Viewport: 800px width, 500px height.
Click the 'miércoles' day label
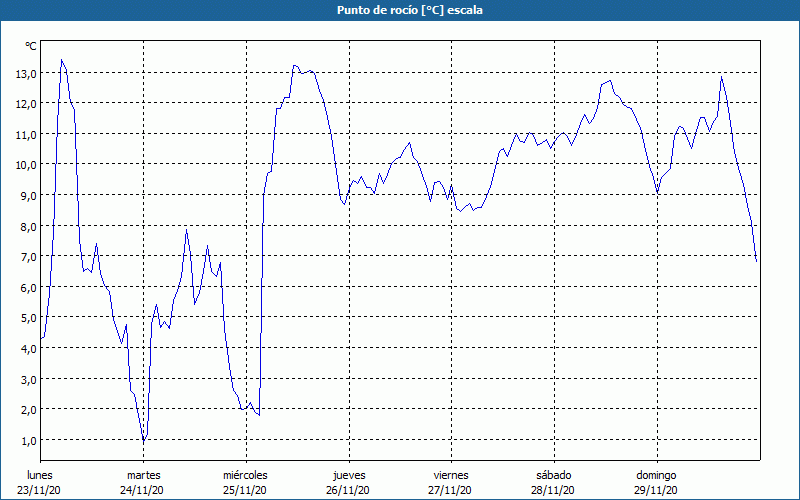click(245, 475)
